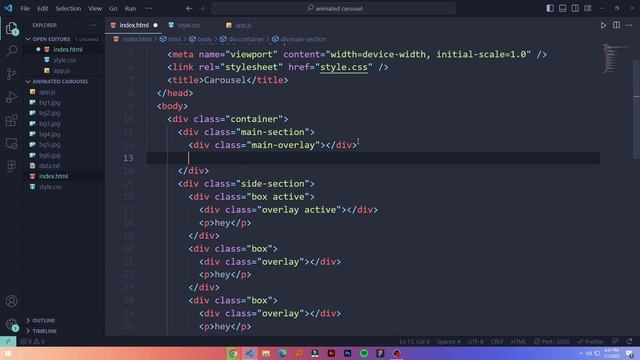Open notifications bell in status bar
The width and height of the screenshot is (640, 360).
click(629, 341)
